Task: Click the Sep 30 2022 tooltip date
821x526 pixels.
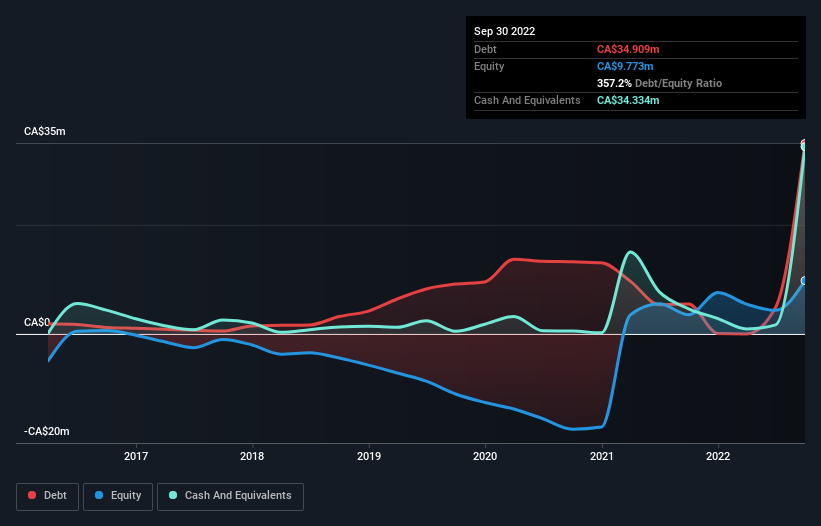Action: [x=504, y=31]
